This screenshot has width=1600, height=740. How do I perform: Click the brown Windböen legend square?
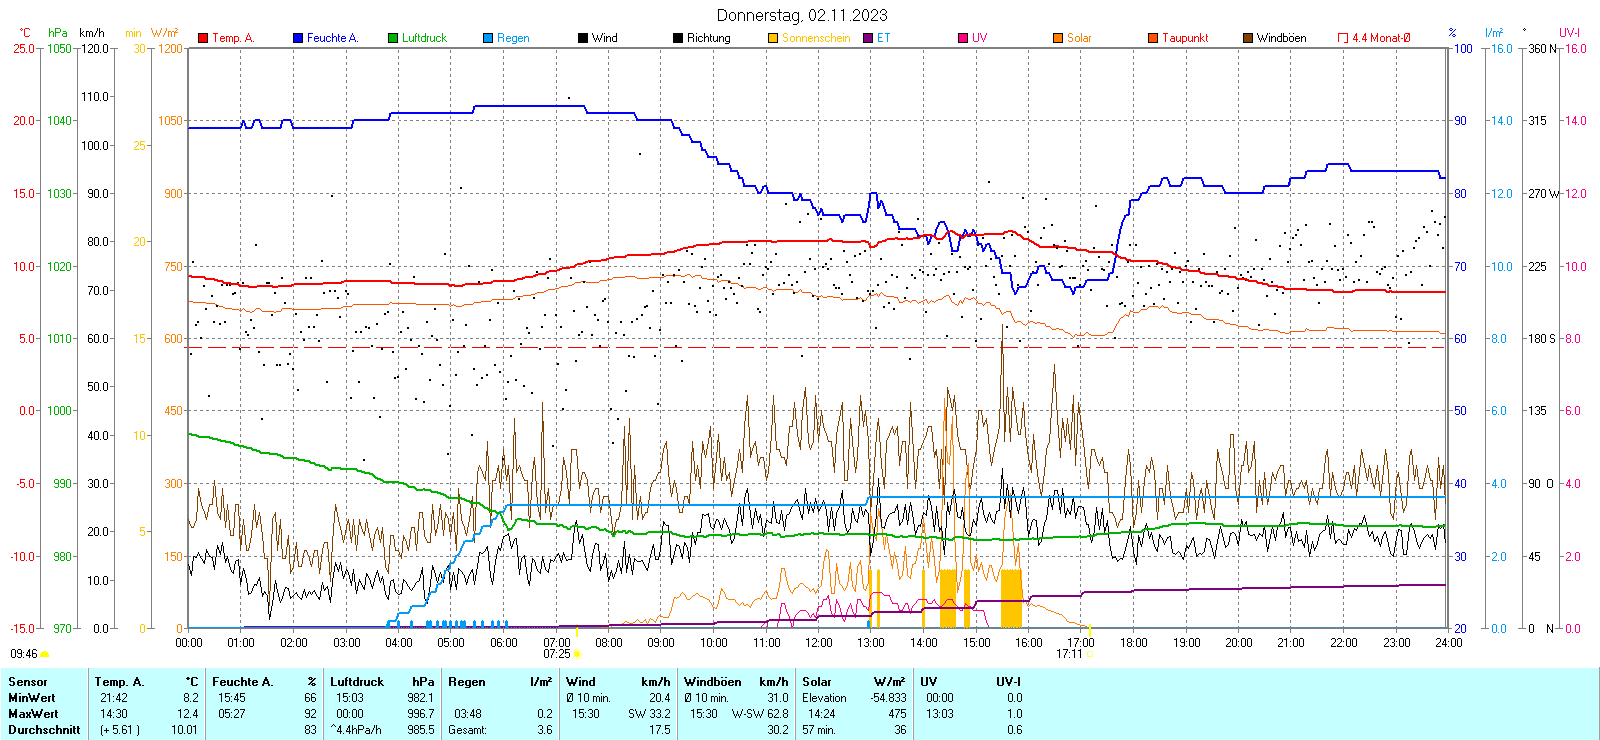[1248, 38]
